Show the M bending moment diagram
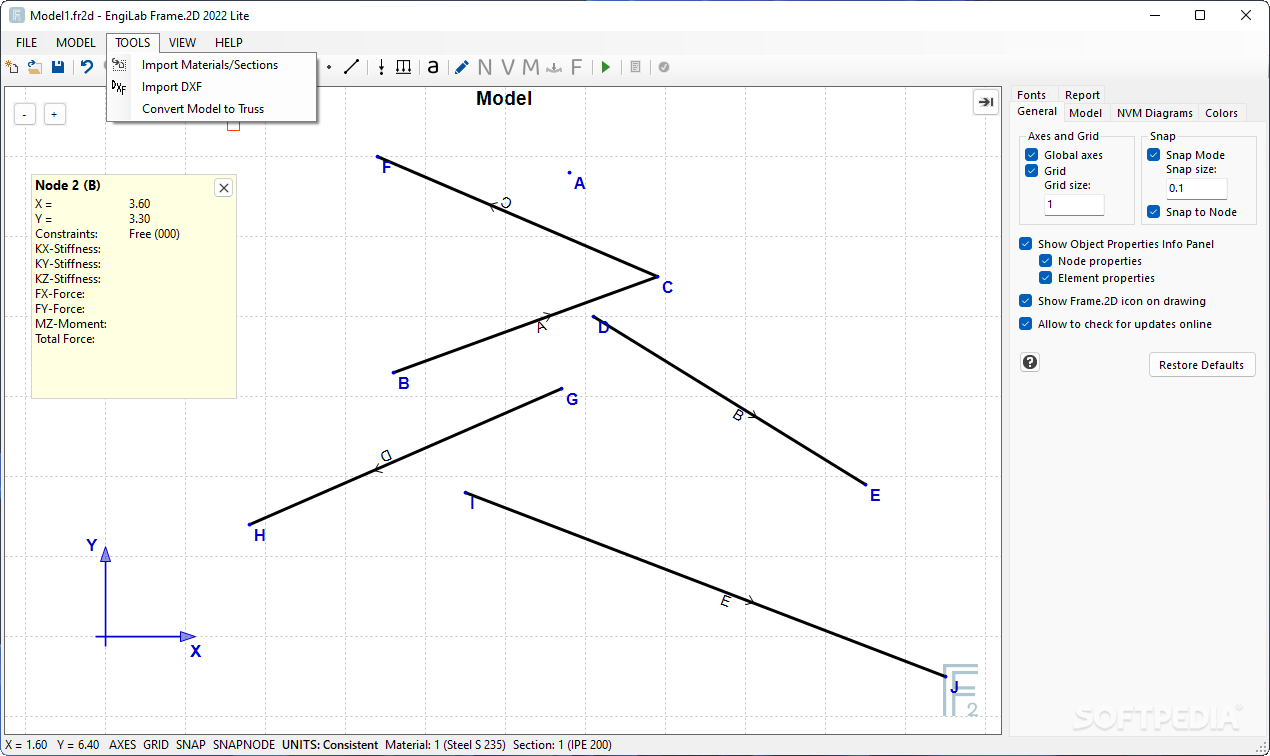This screenshot has width=1270, height=756. pos(531,67)
